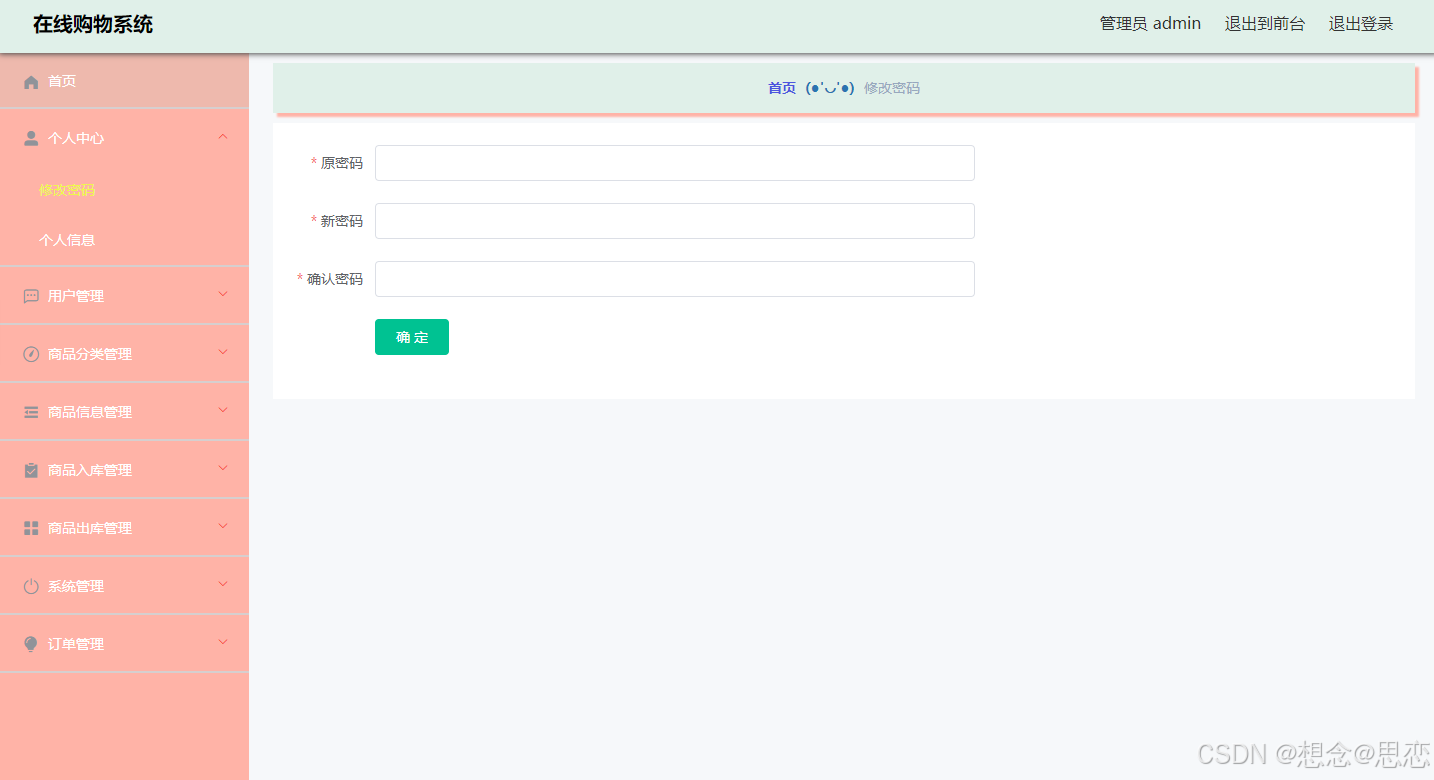This screenshot has width=1434, height=780.
Task: Collapse the 个人中心 menu chevron
Action: tap(223, 136)
